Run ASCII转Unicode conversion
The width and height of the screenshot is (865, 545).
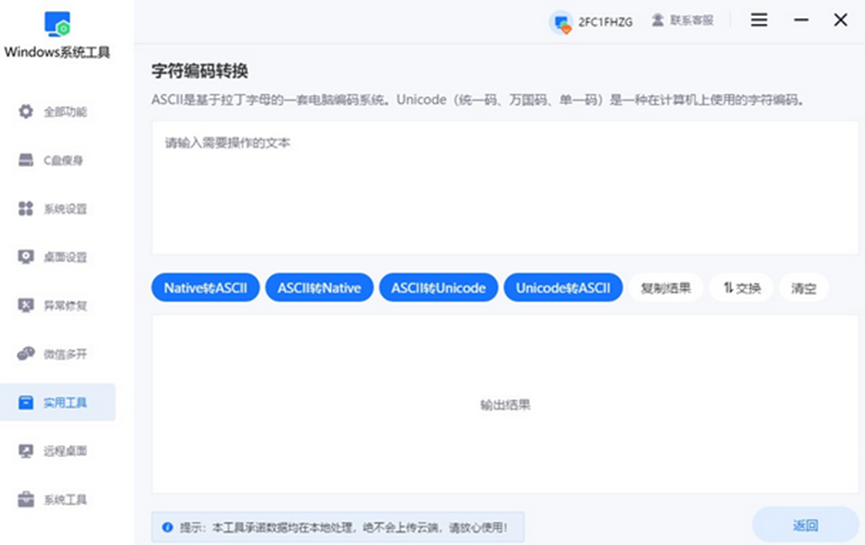(x=438, y=287)
